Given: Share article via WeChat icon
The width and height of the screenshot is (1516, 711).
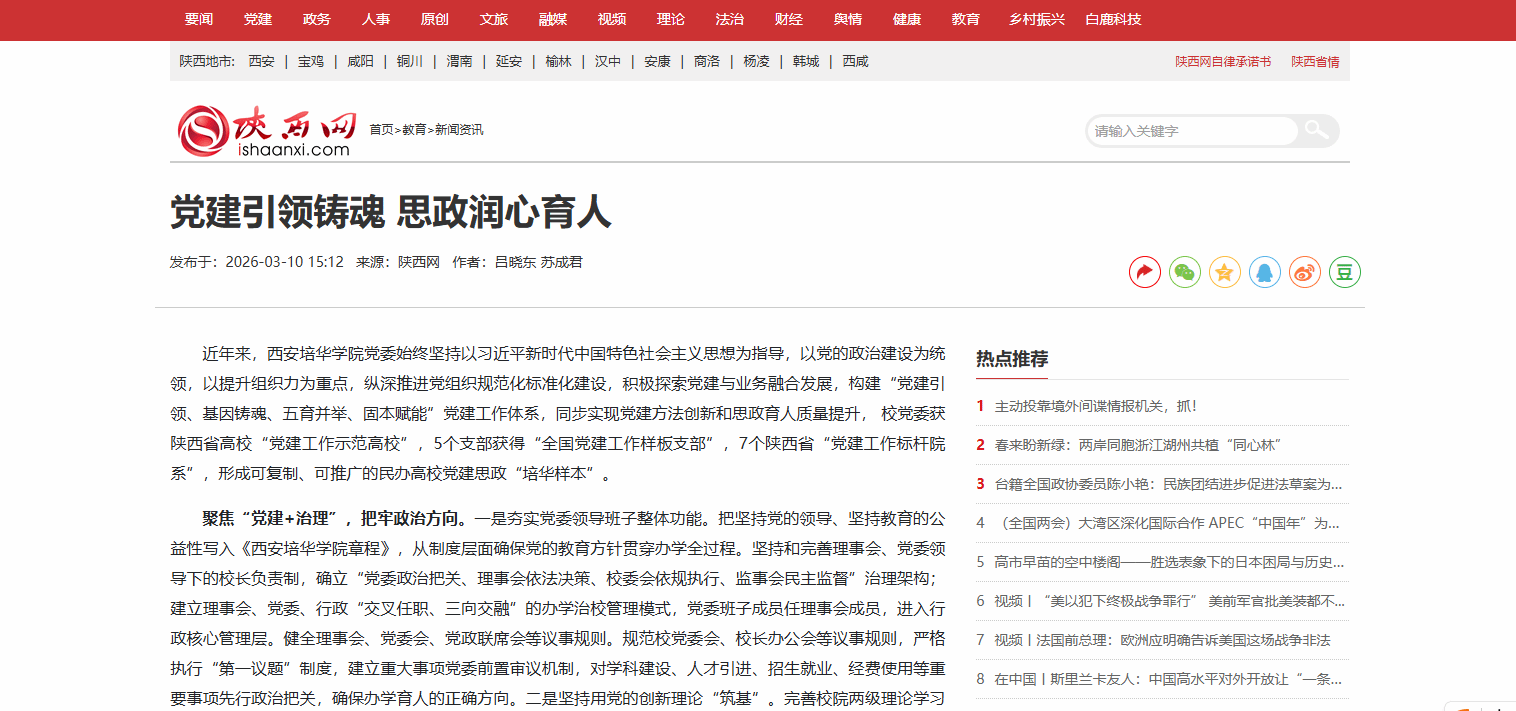Looking at the screenshot, I should [1185, 272].
